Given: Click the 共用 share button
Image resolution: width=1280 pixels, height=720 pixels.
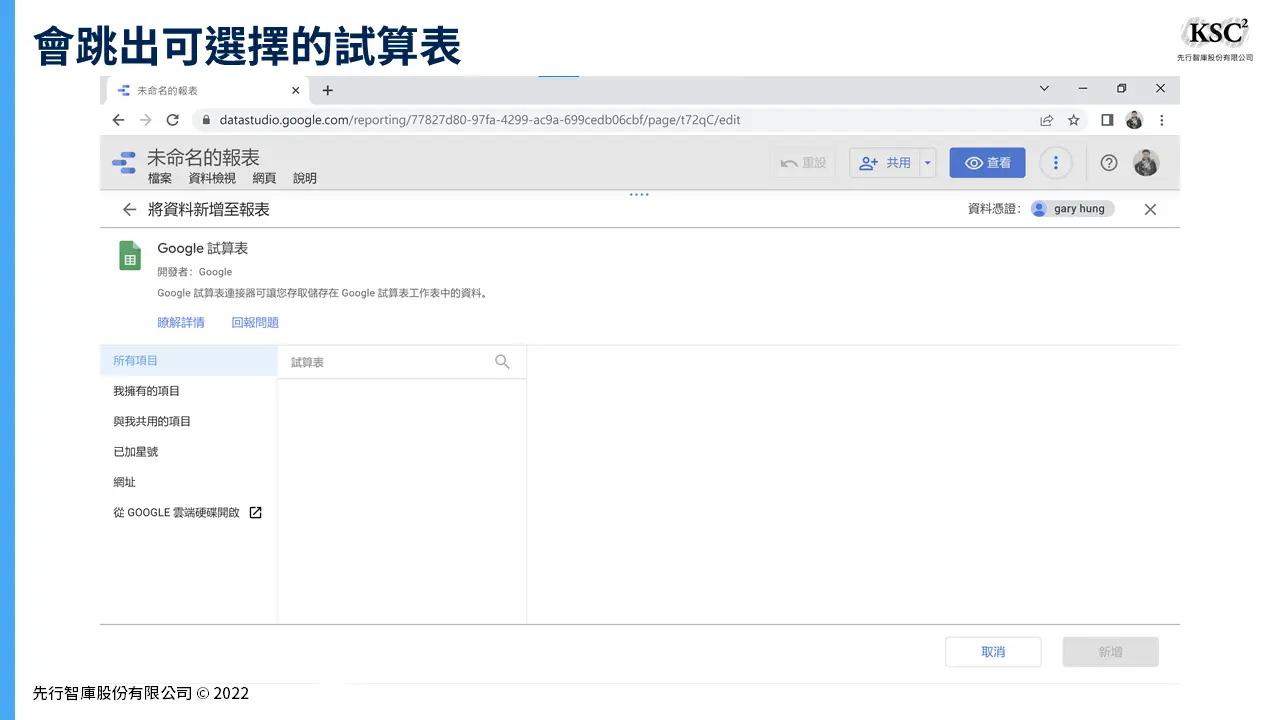Looking at the screenshot, I should [x=884, y=163].
